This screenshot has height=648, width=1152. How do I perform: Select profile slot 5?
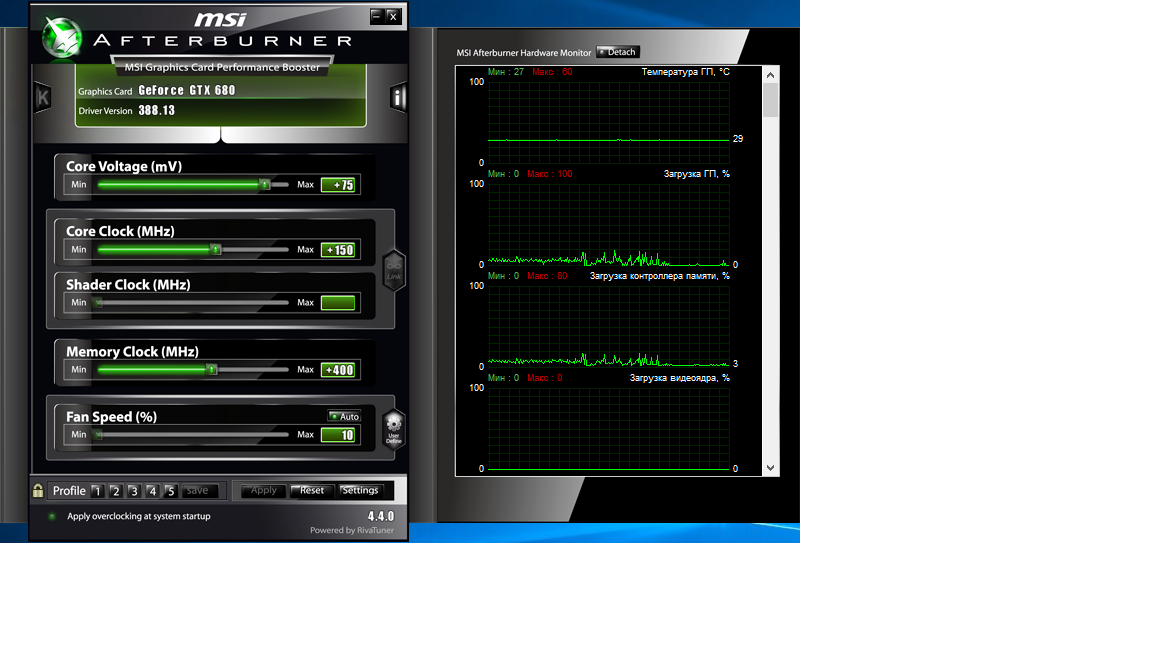[x=170, y=491]
